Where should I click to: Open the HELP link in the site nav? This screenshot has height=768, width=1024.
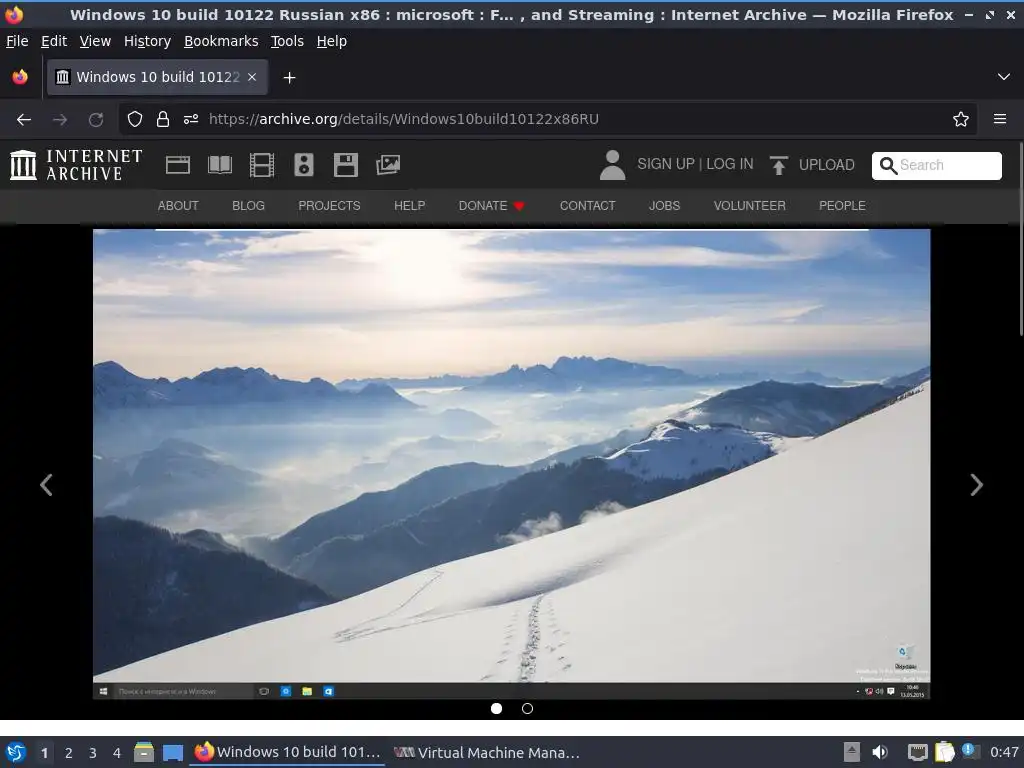point(409,206)
